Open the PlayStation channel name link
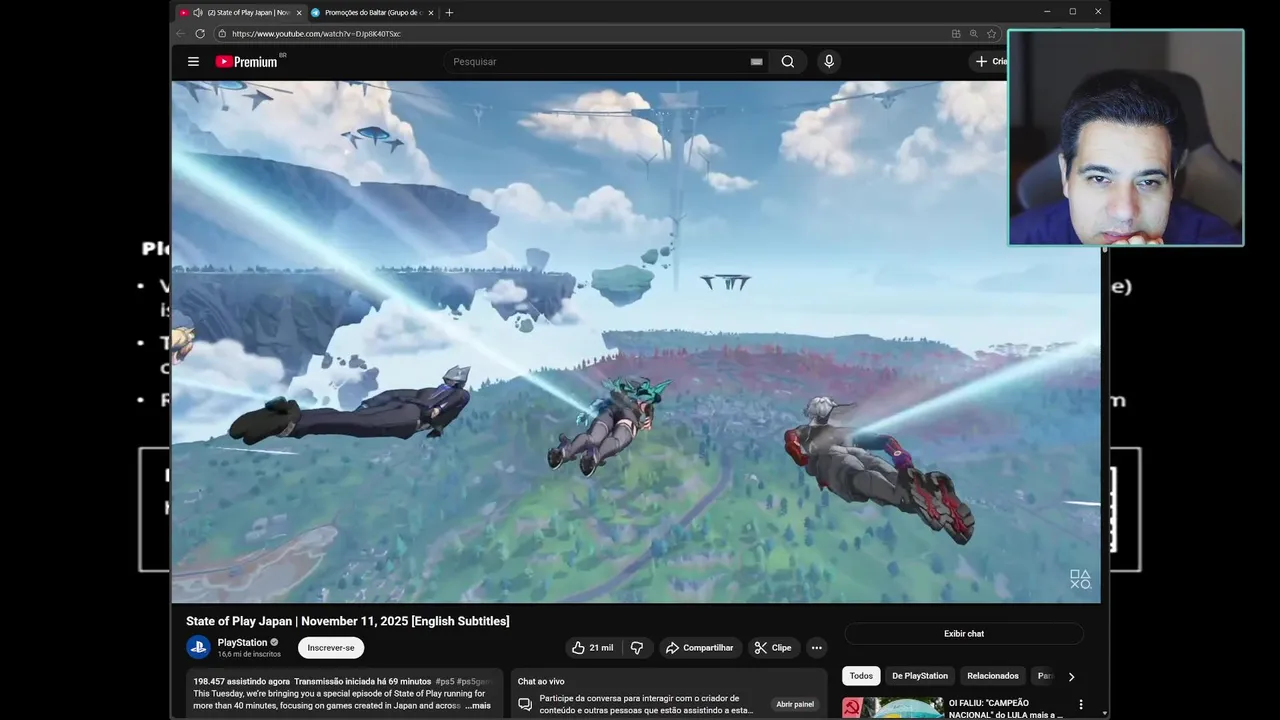1280x720 pixels. pos(242,642)
